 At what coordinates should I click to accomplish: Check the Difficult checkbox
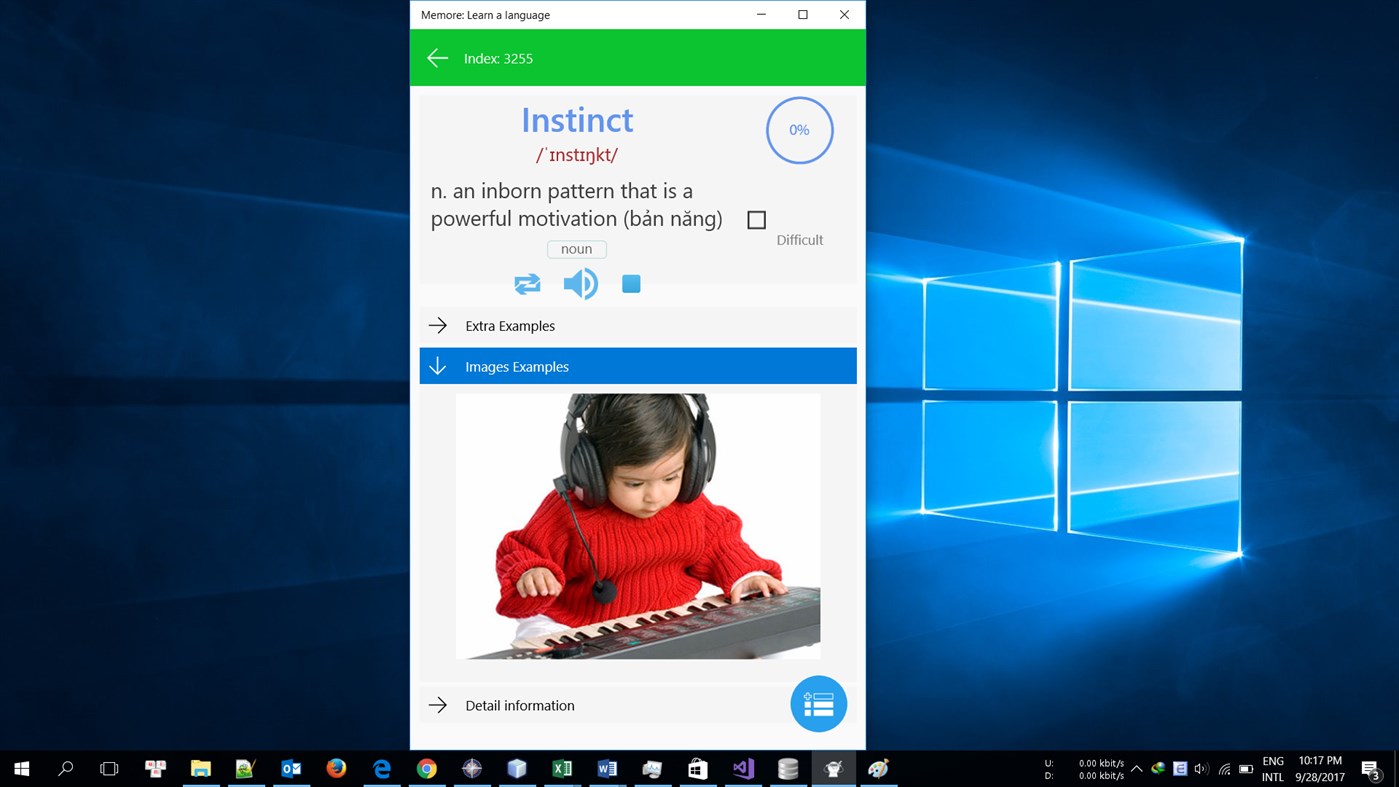pyautogui.click(x=756, y=219)
